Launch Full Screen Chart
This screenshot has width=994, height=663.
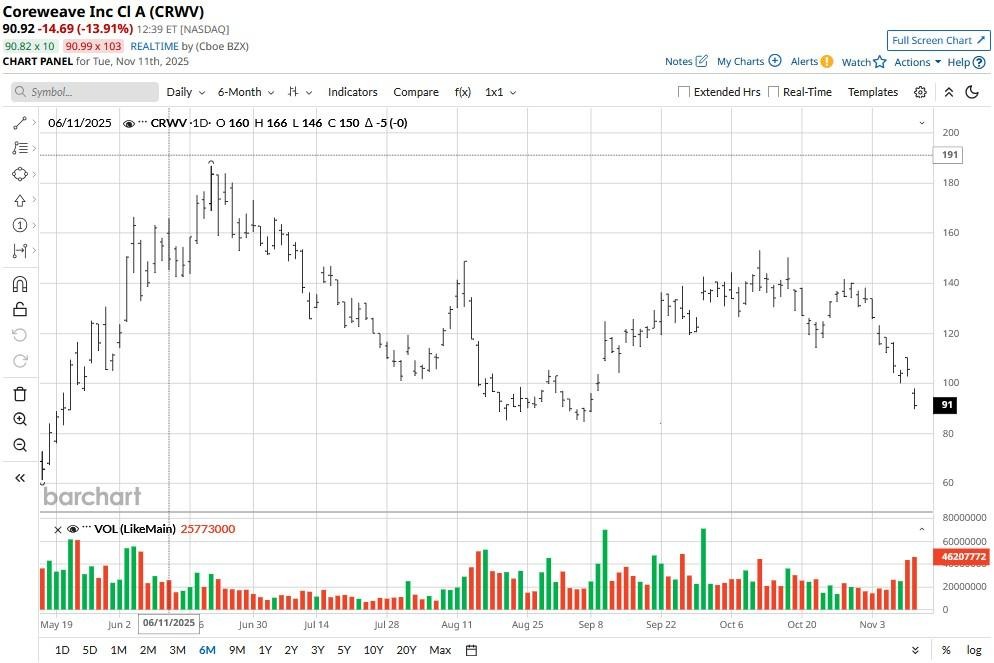(938, 41)
